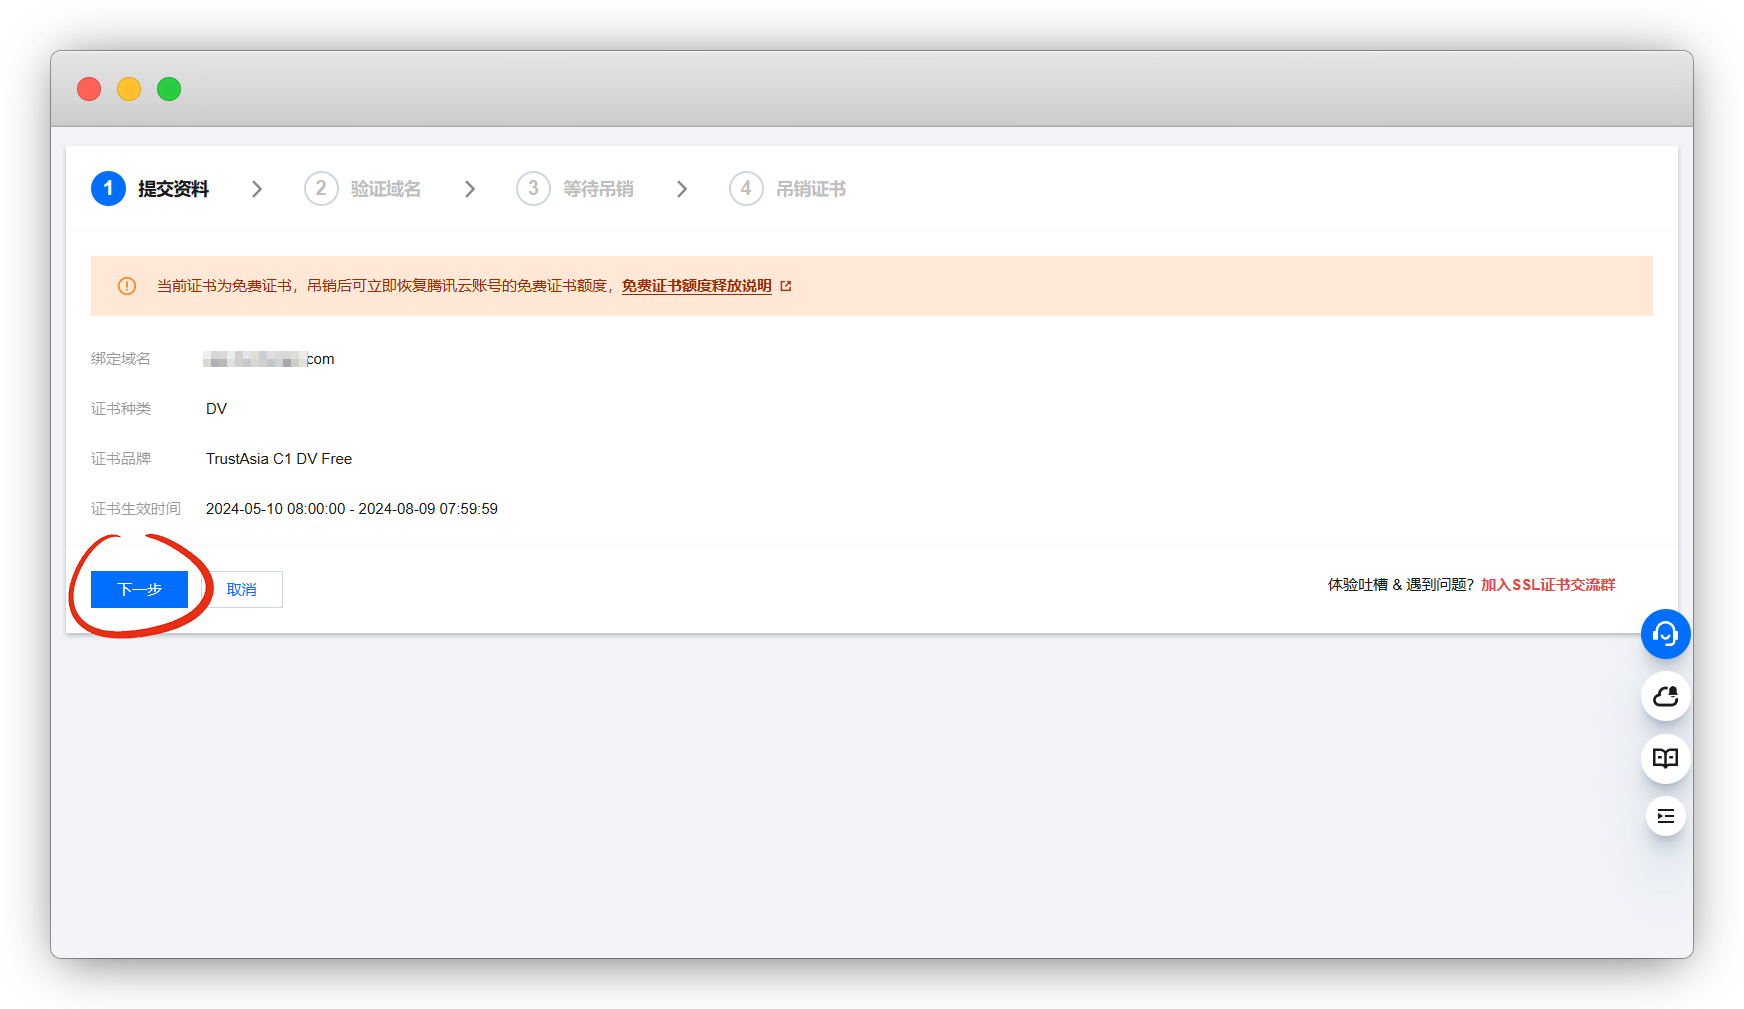
Task: Click the step 4 number circle
Action: pyautogui.click(x=746, y=189)
